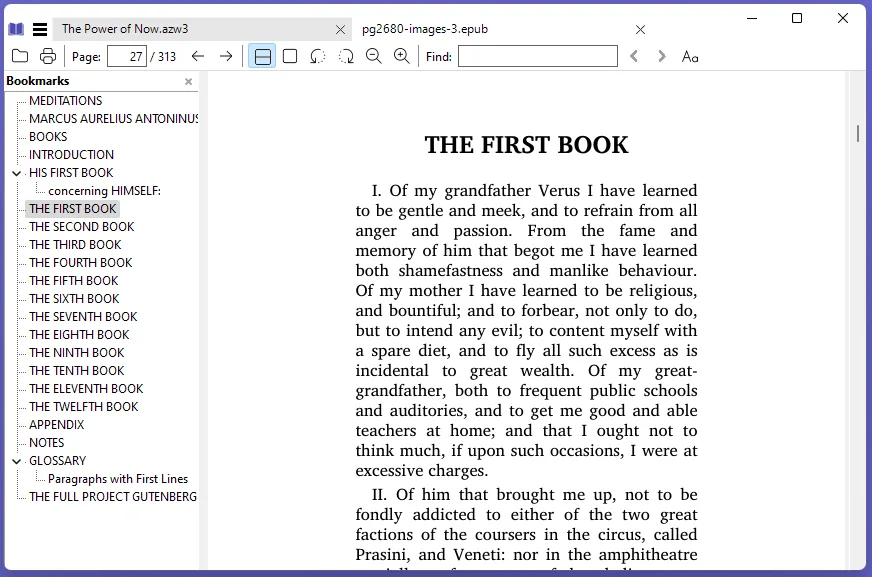Close the pg2680-images-3.epub tab
The width and height of the screenshot is (872, 577).
click(x=641, y=29)
